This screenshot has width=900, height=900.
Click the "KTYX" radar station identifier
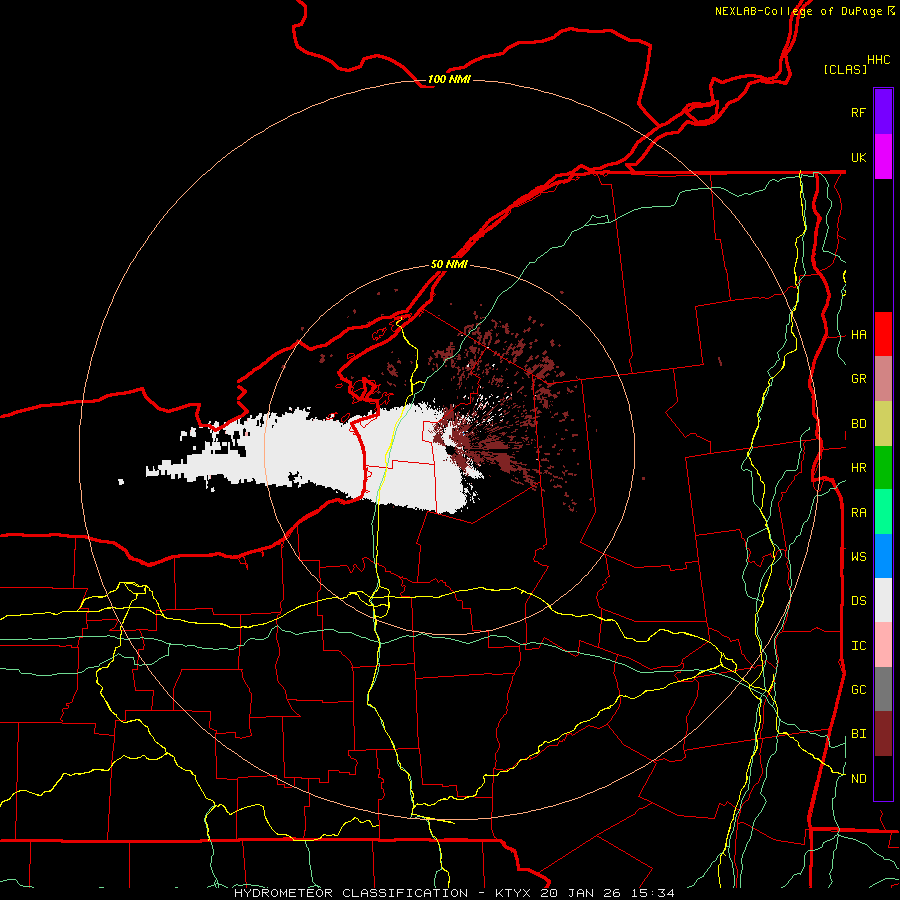point(514,893)
